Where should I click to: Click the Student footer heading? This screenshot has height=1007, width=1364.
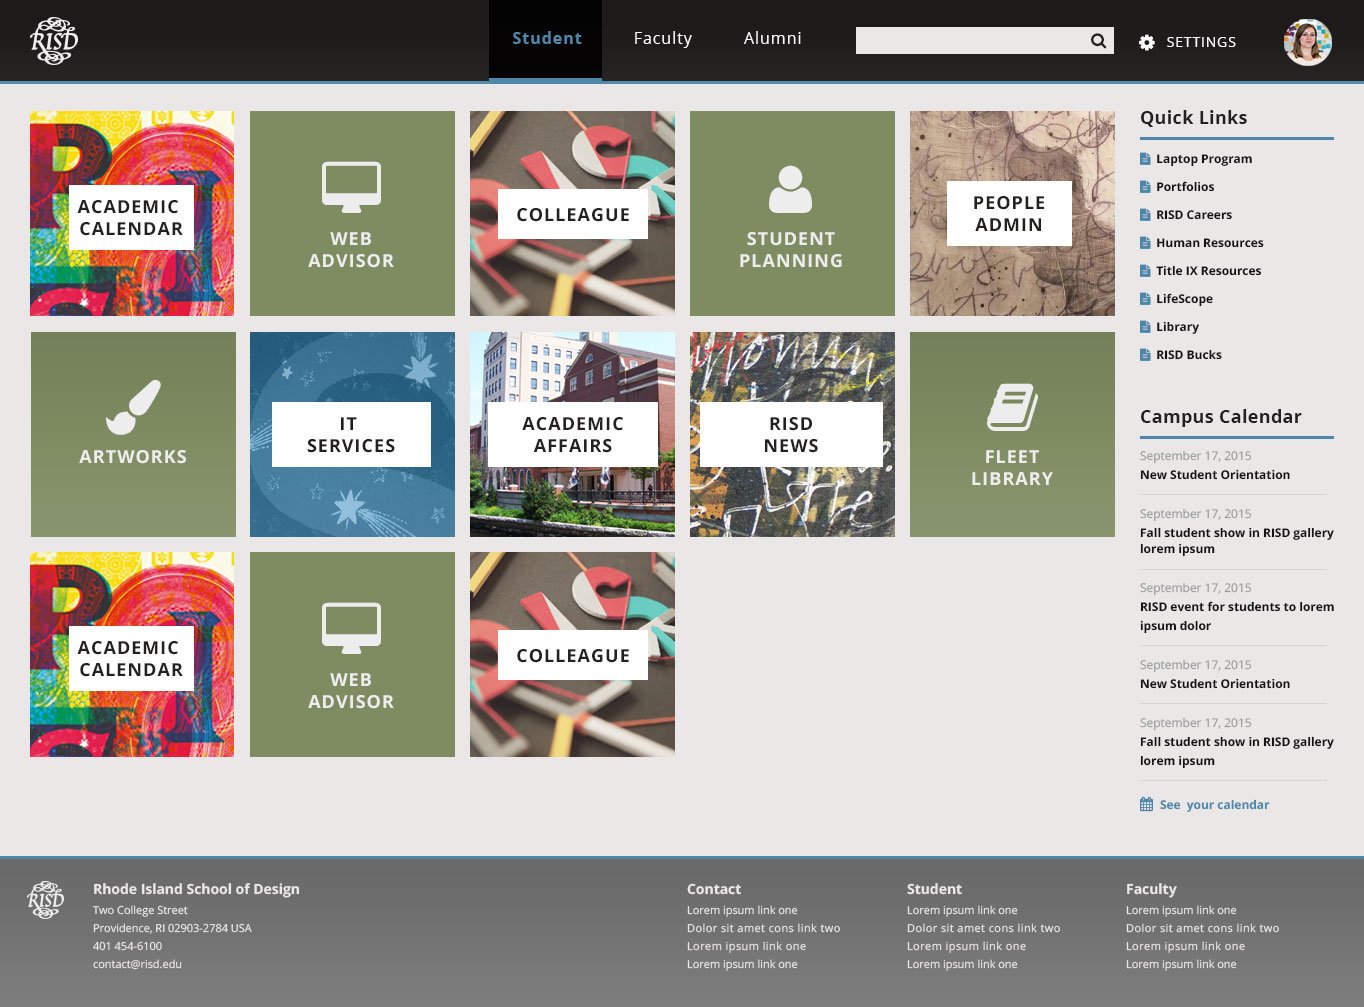click(934, 889)
